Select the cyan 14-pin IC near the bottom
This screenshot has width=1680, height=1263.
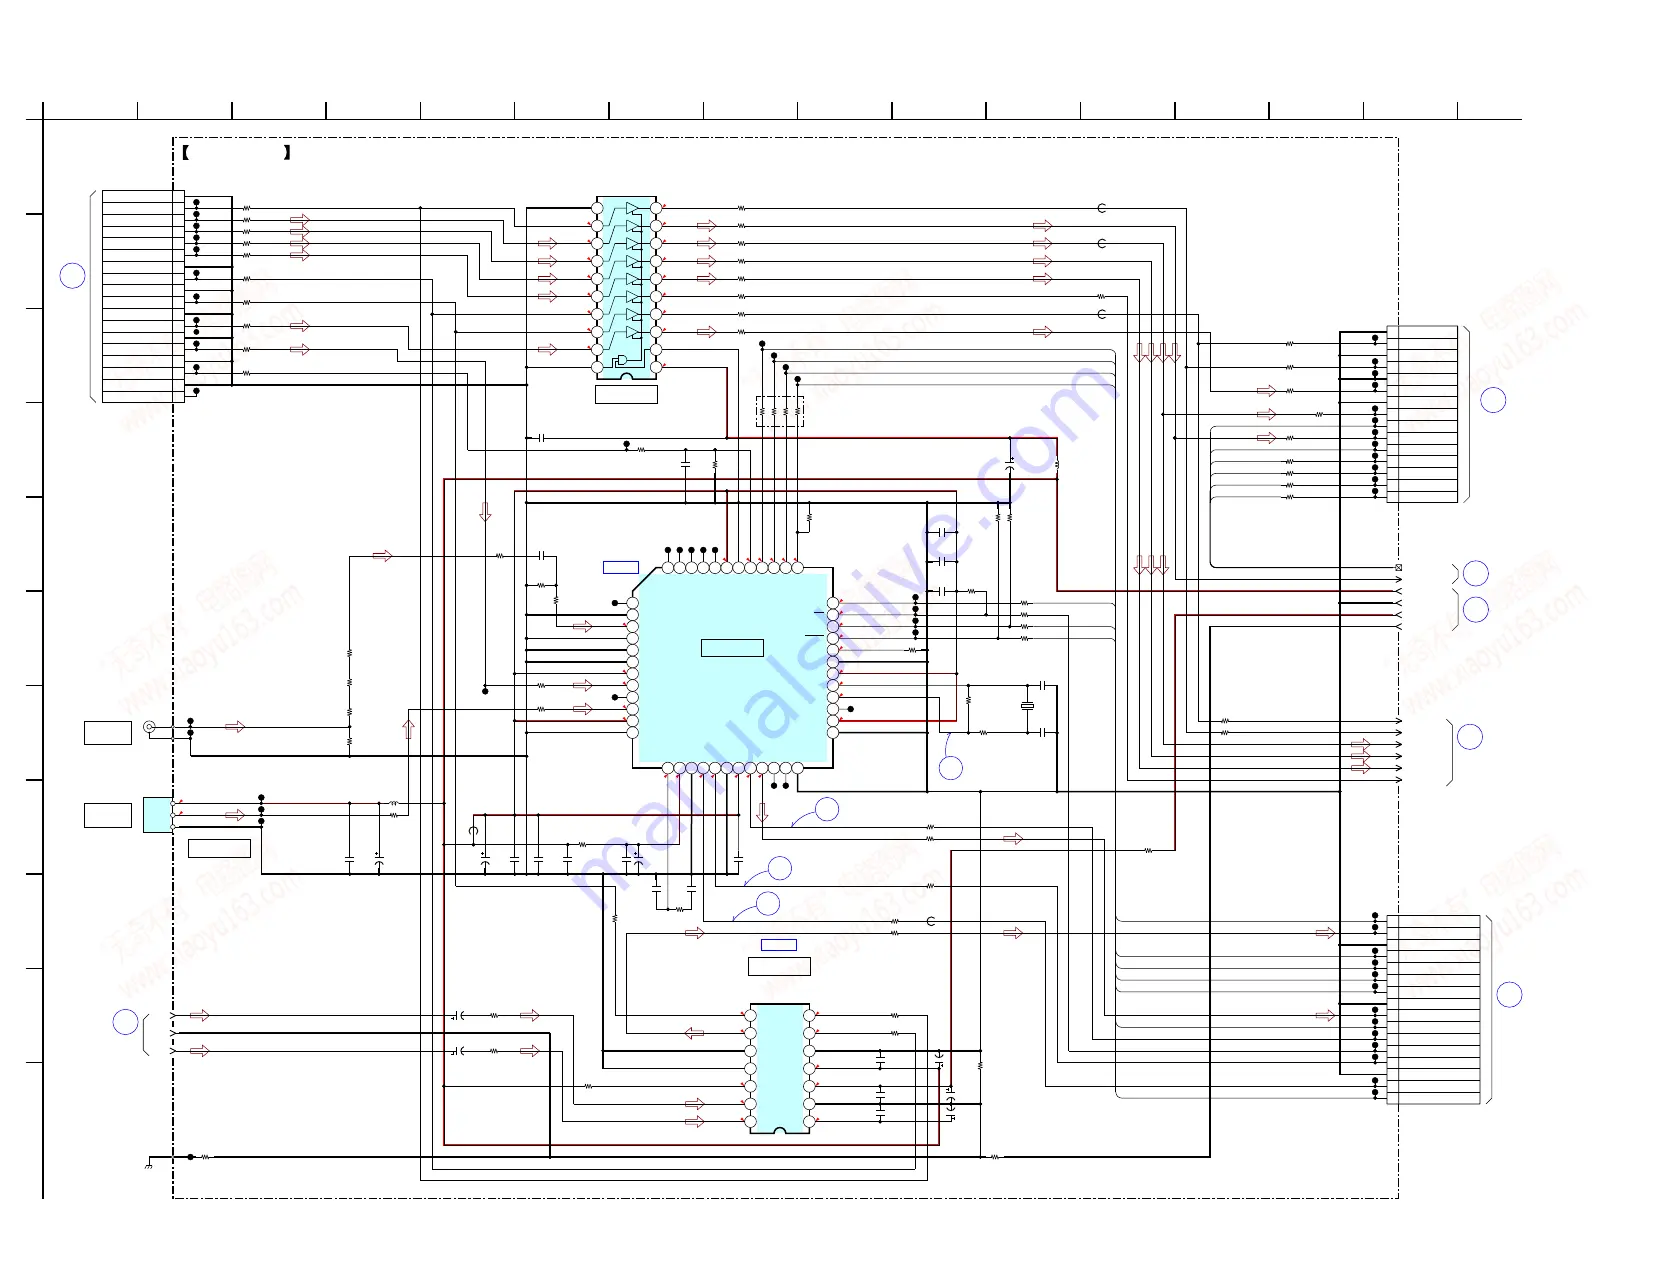click(779, 1068)
